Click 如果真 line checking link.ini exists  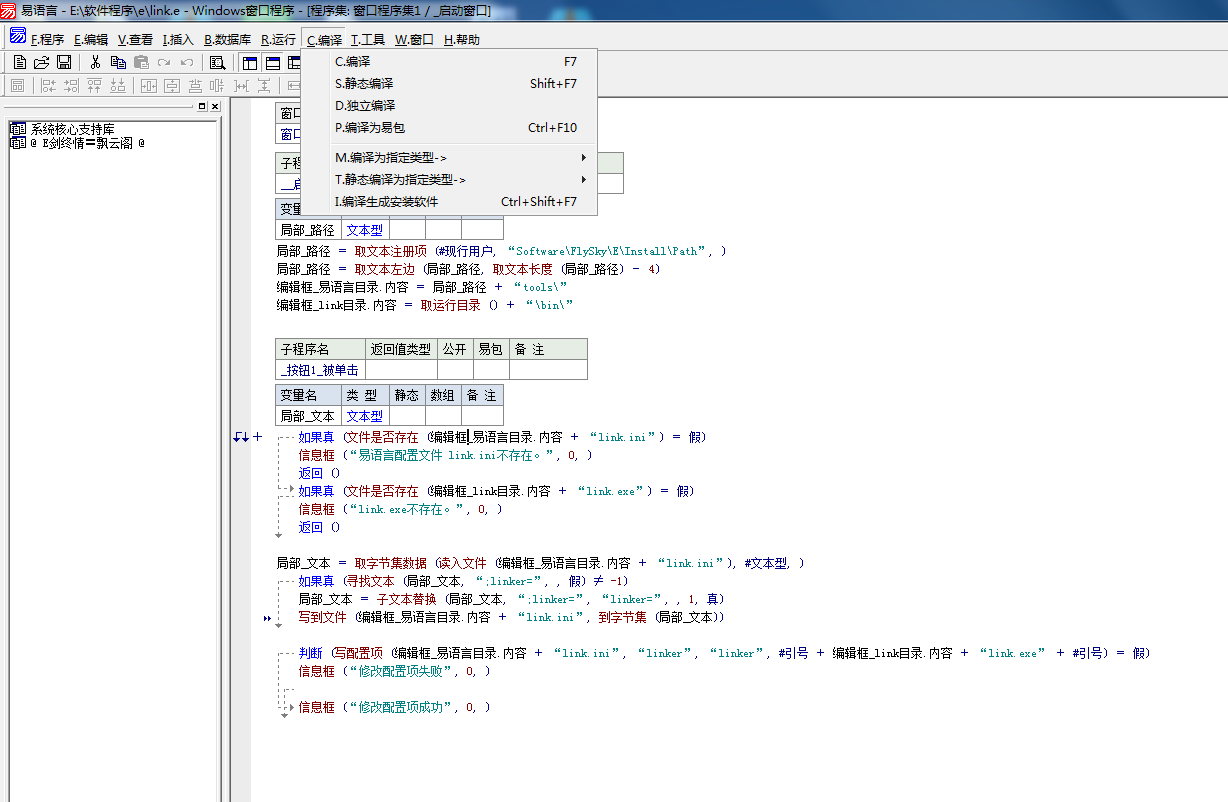coord(502,437)
